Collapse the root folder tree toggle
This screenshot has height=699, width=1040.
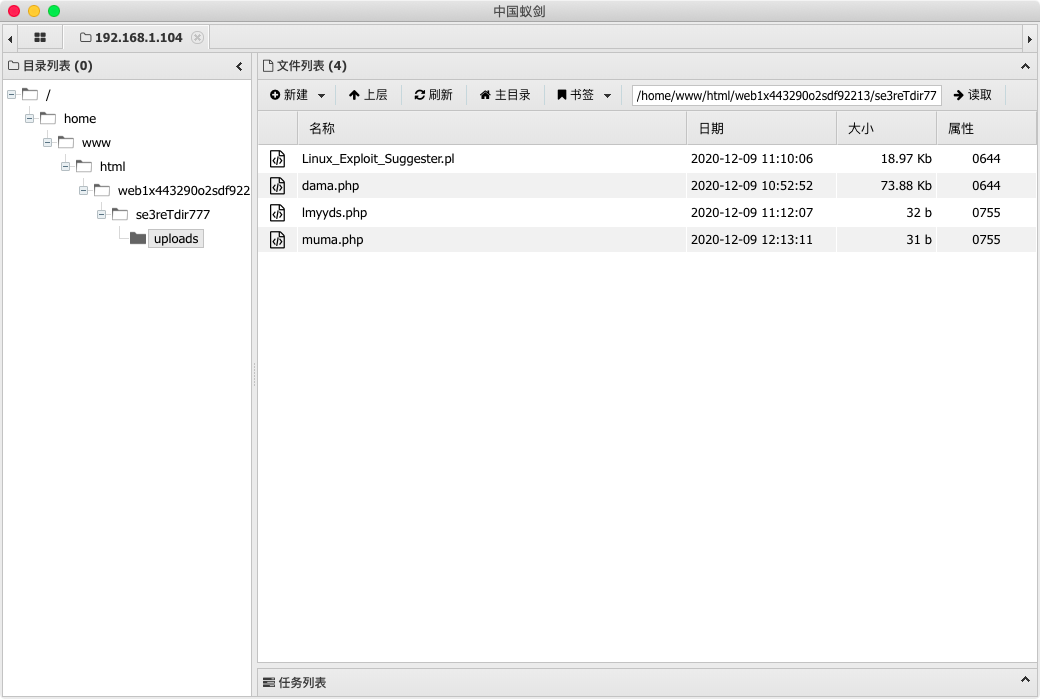[x=11, y=95]
